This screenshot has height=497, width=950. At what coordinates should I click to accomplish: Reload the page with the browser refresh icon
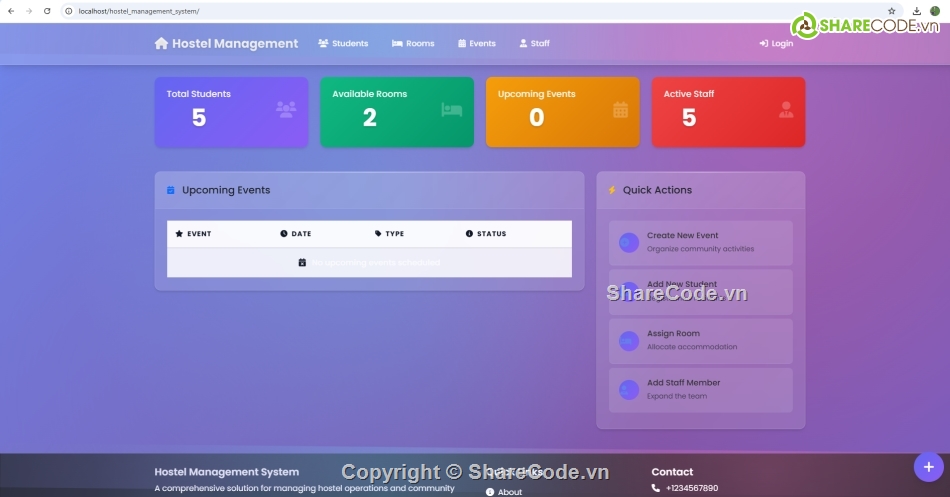(x=47, y=11)
